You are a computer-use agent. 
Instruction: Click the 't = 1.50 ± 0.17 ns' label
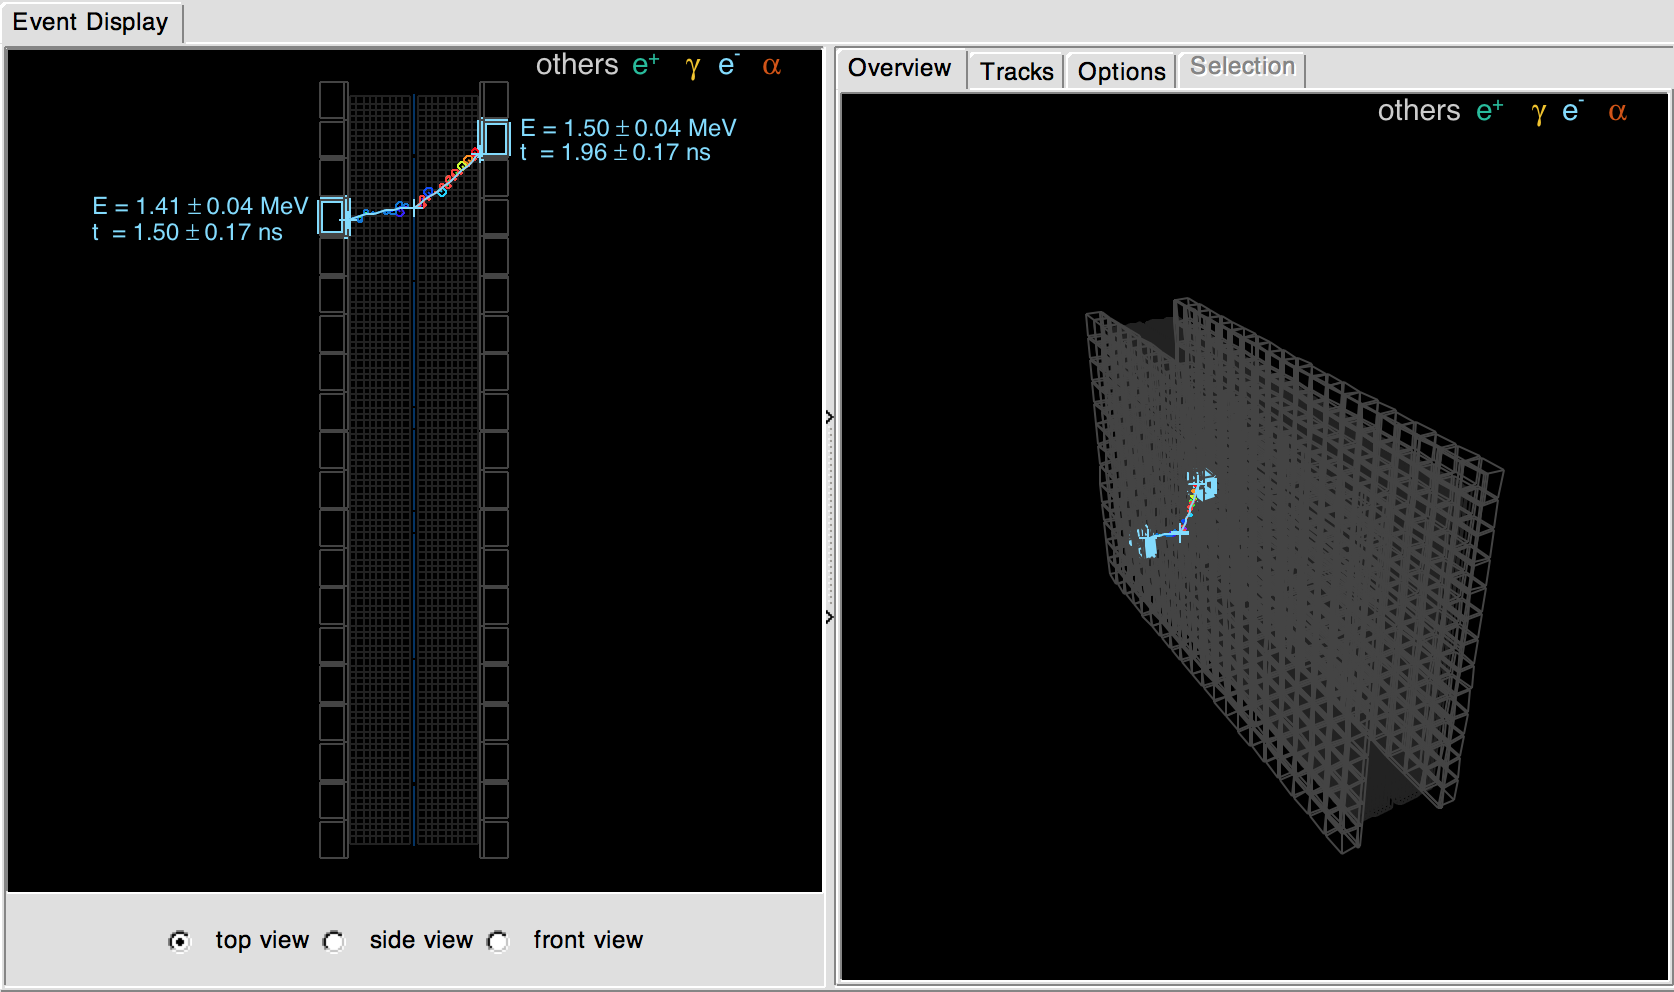point(188,232)
